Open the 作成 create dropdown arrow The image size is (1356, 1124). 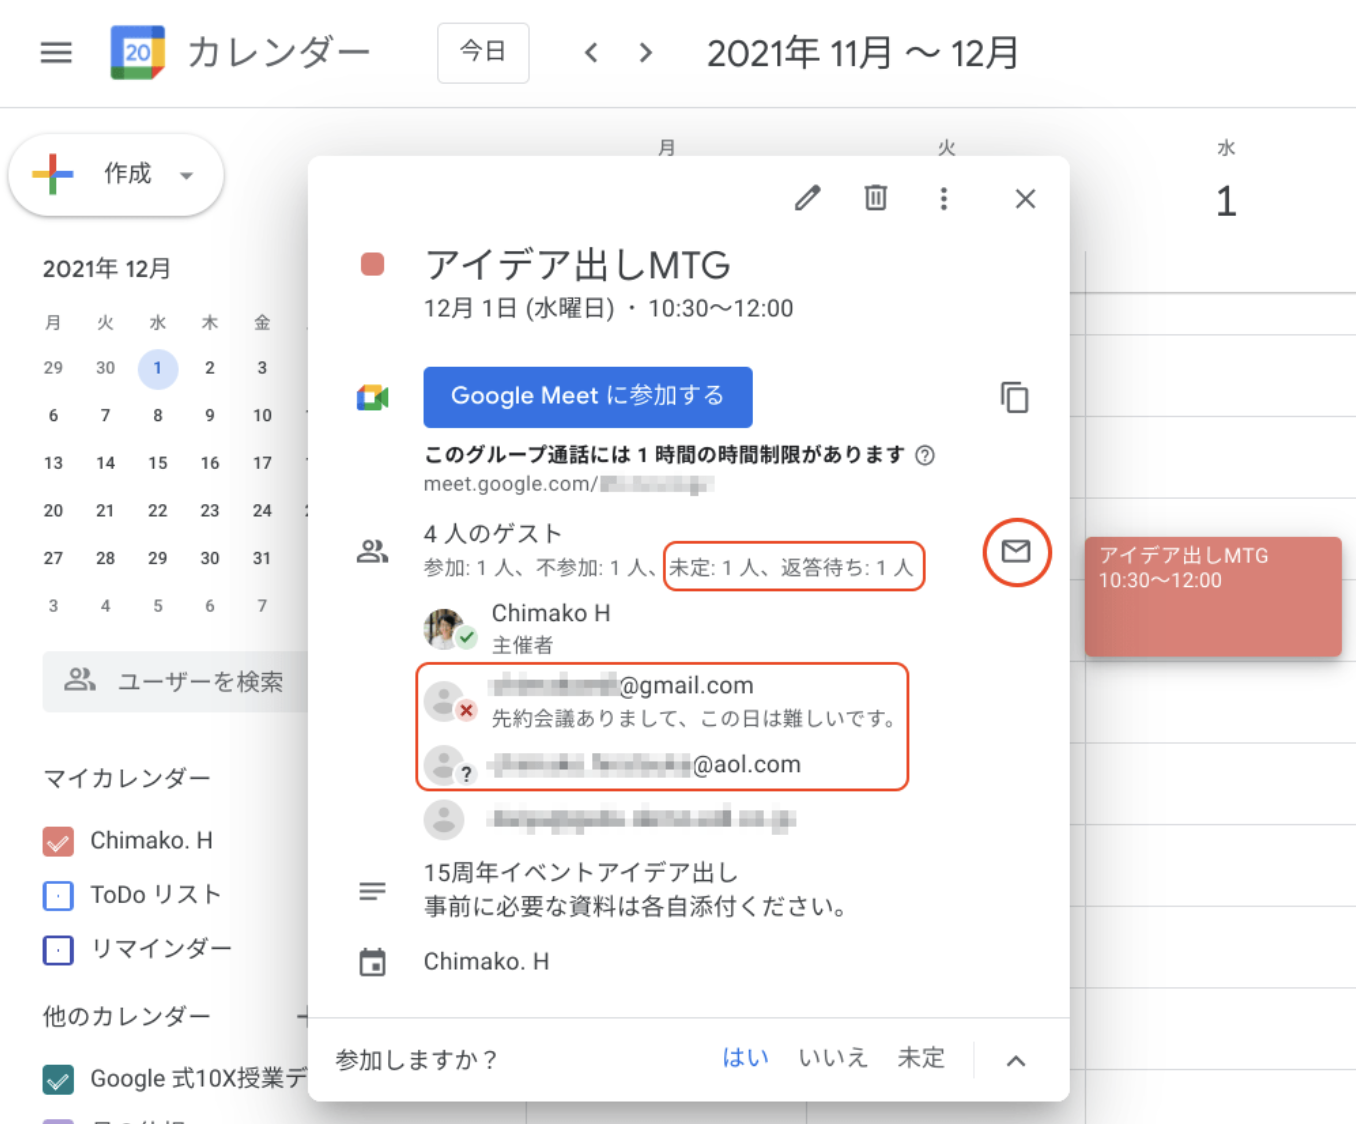[x=186, y=175]
